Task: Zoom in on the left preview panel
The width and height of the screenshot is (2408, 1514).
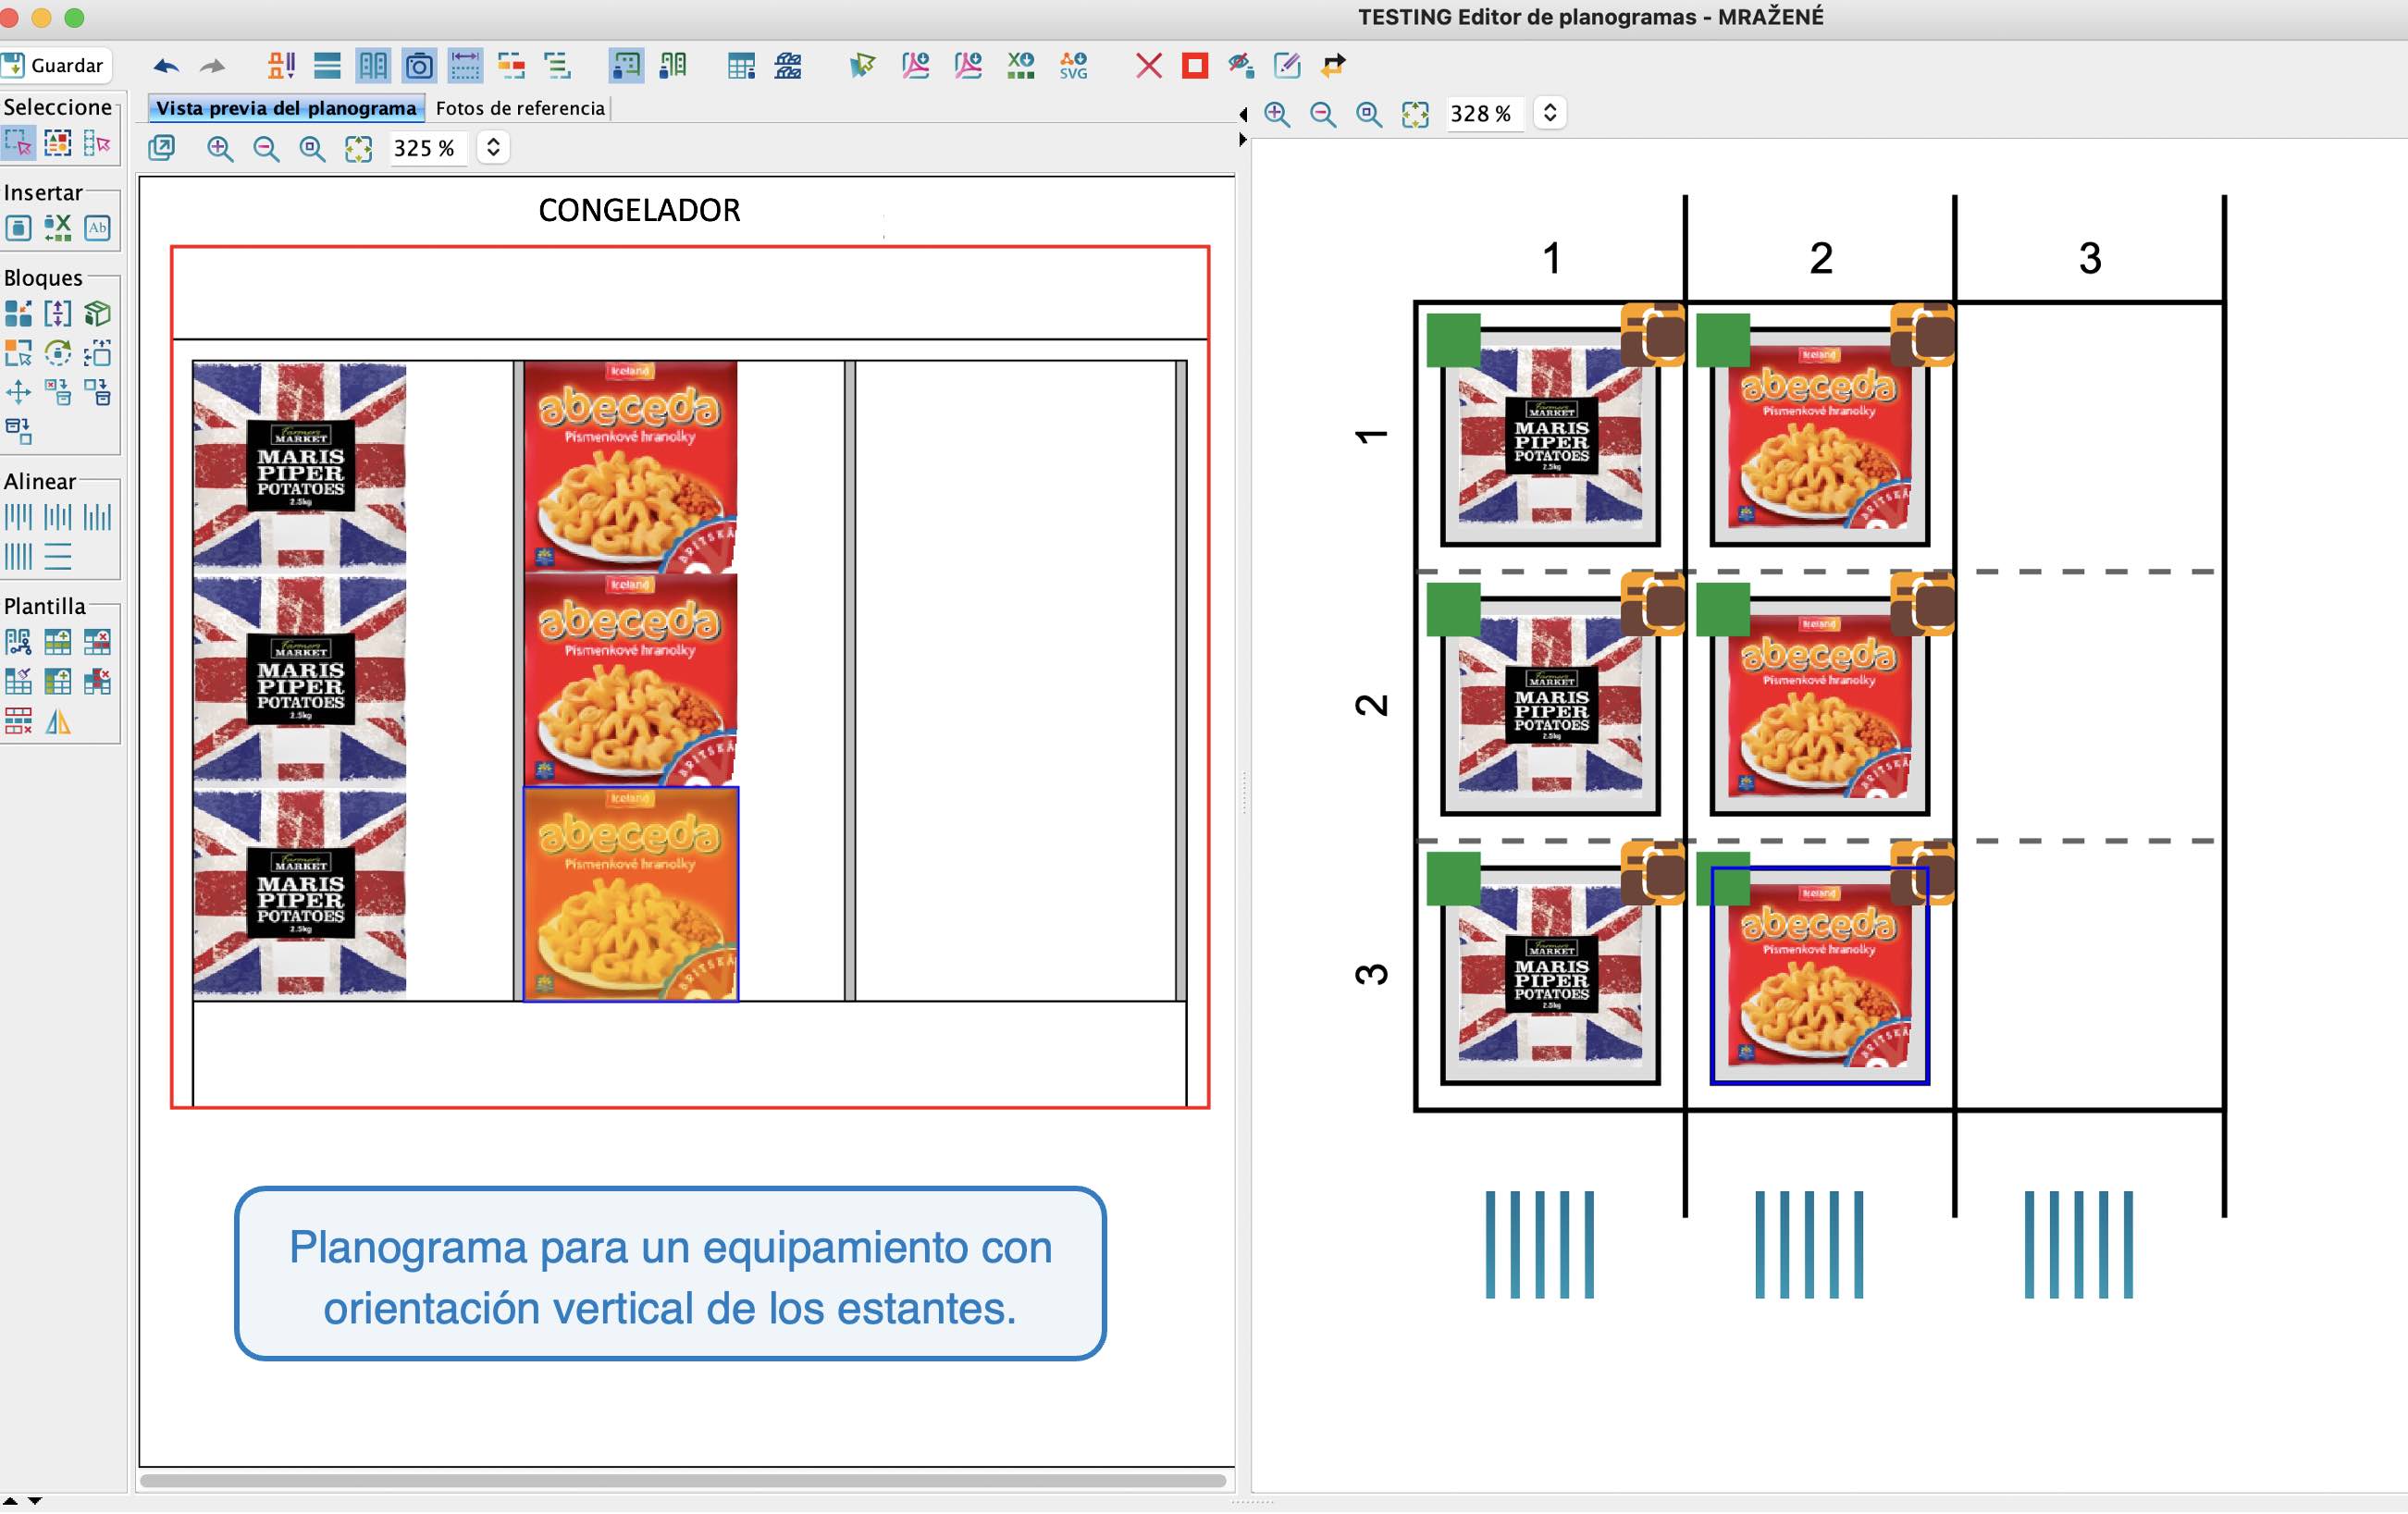Action: pos(220,148)
